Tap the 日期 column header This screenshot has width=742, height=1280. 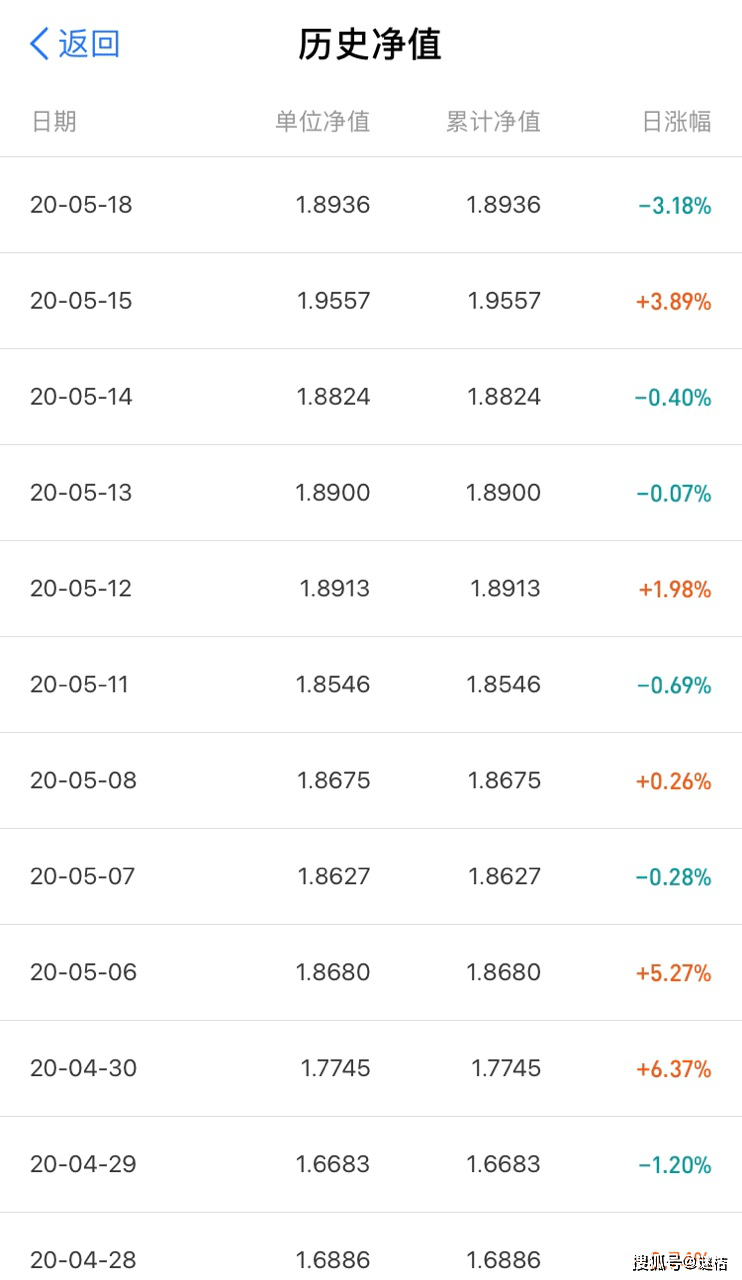(x=54, y=122)
